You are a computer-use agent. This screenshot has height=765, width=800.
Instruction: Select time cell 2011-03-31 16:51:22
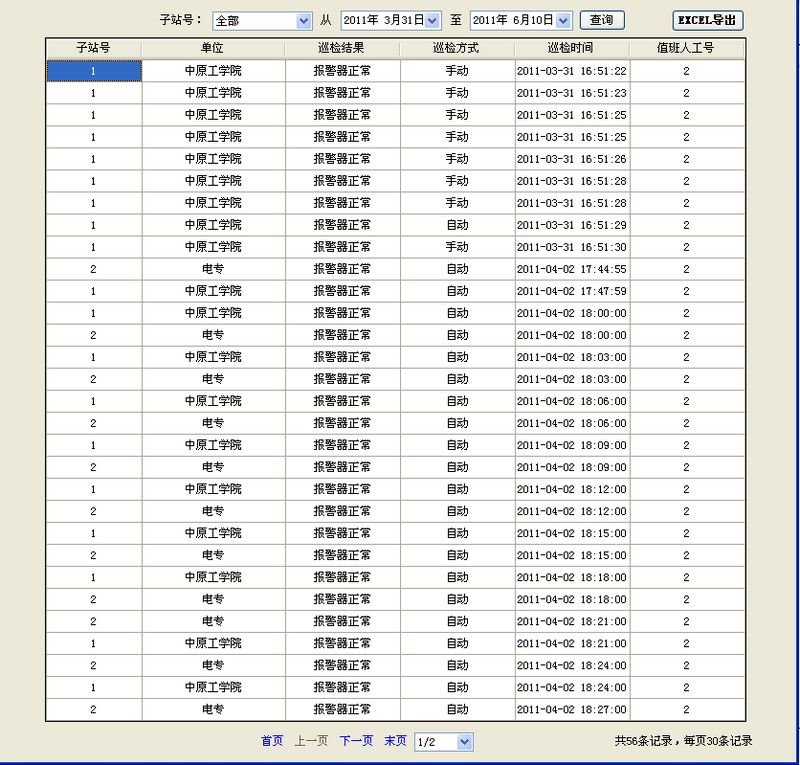click(x=572, y=71)
